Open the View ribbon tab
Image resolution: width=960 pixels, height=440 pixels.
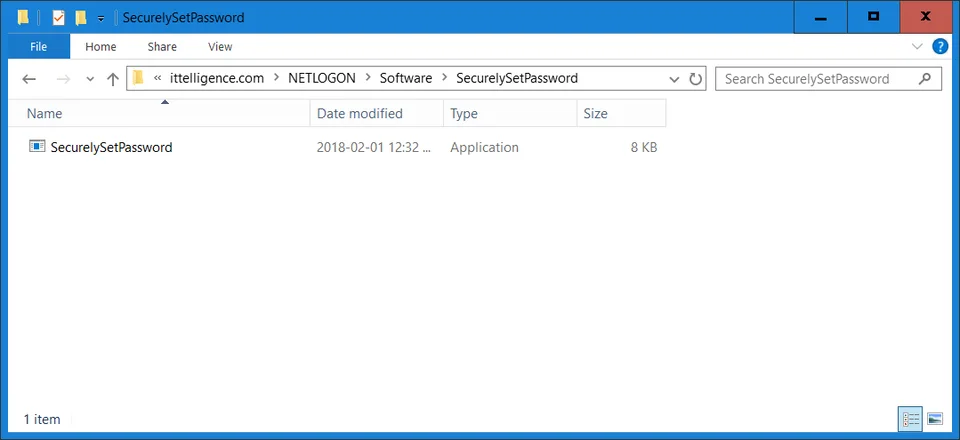(220, 47)
